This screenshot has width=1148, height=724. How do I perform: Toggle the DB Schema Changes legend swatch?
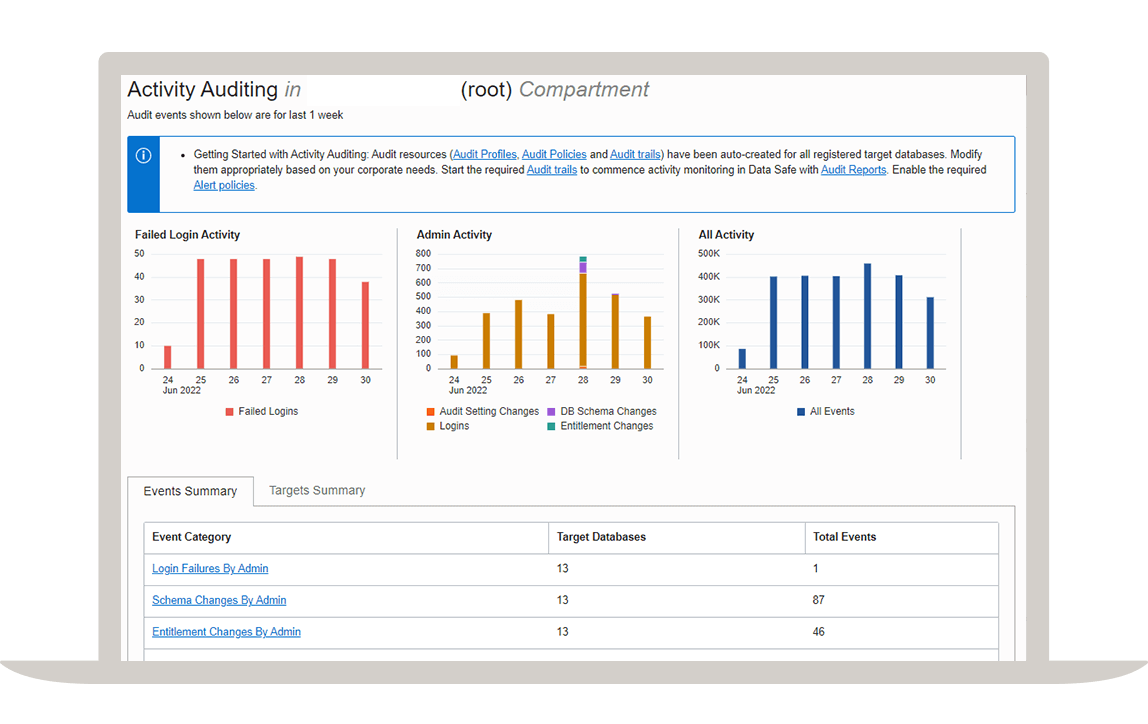(552, 412)
